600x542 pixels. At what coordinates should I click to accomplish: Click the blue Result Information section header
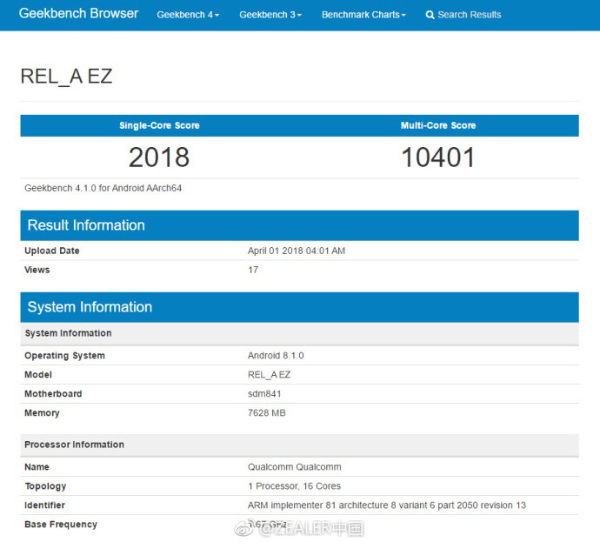coord(299,225)
